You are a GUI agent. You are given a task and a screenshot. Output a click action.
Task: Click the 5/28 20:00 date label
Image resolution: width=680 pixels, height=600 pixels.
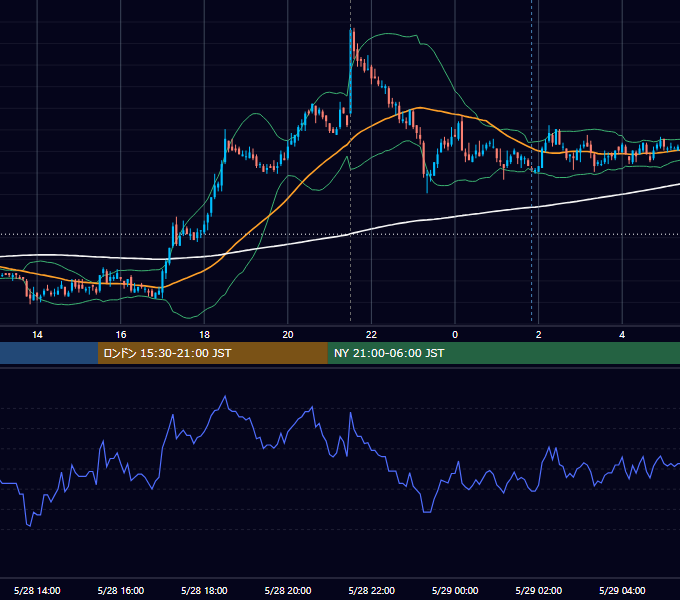288,590
